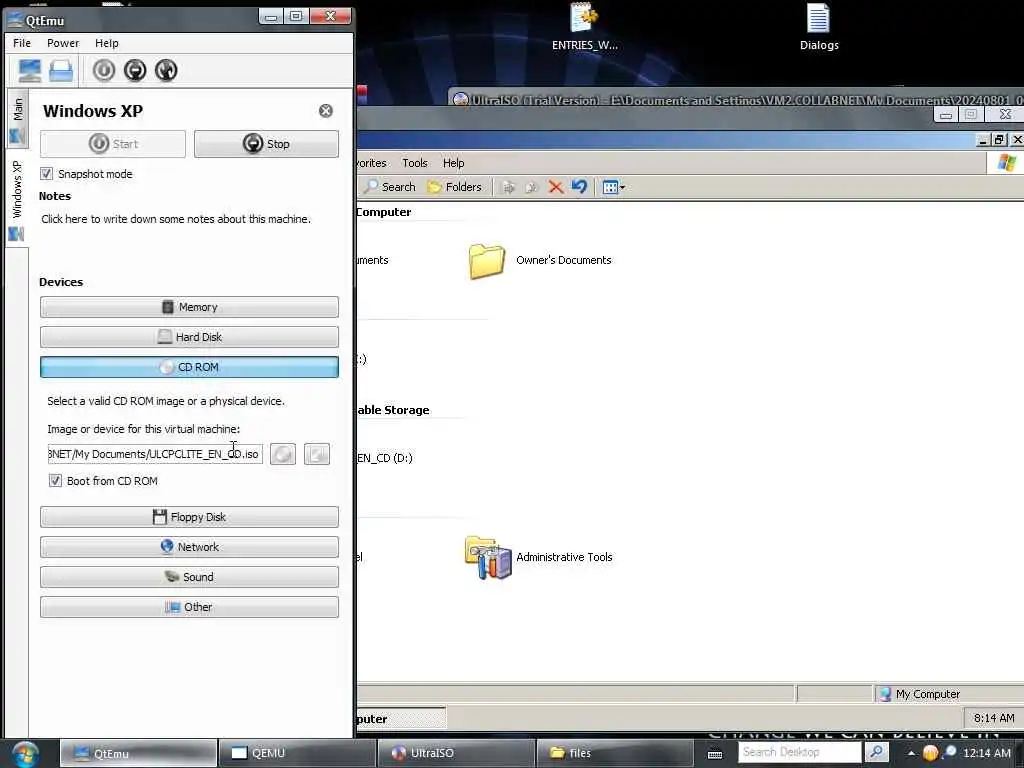Click the virtual machine monitor icon in QtEmu toolbar
The width and height of the screenshot is (1024, 768).
pos(29,70)
